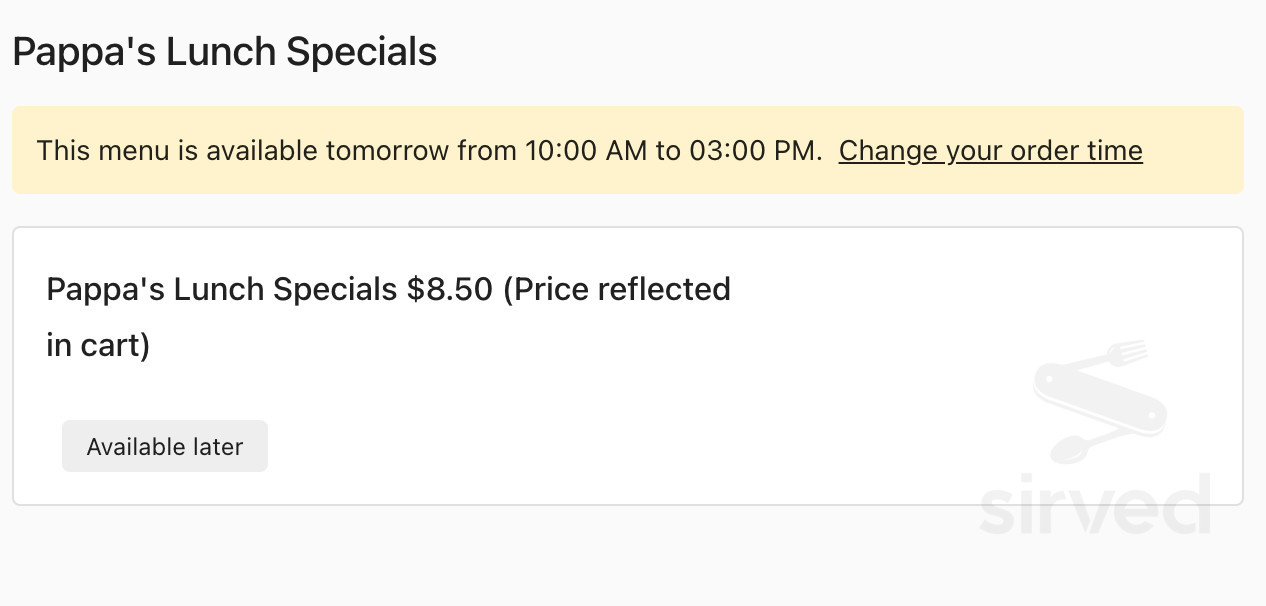Click 'This menu is available' banner text

tap(178, 151)
